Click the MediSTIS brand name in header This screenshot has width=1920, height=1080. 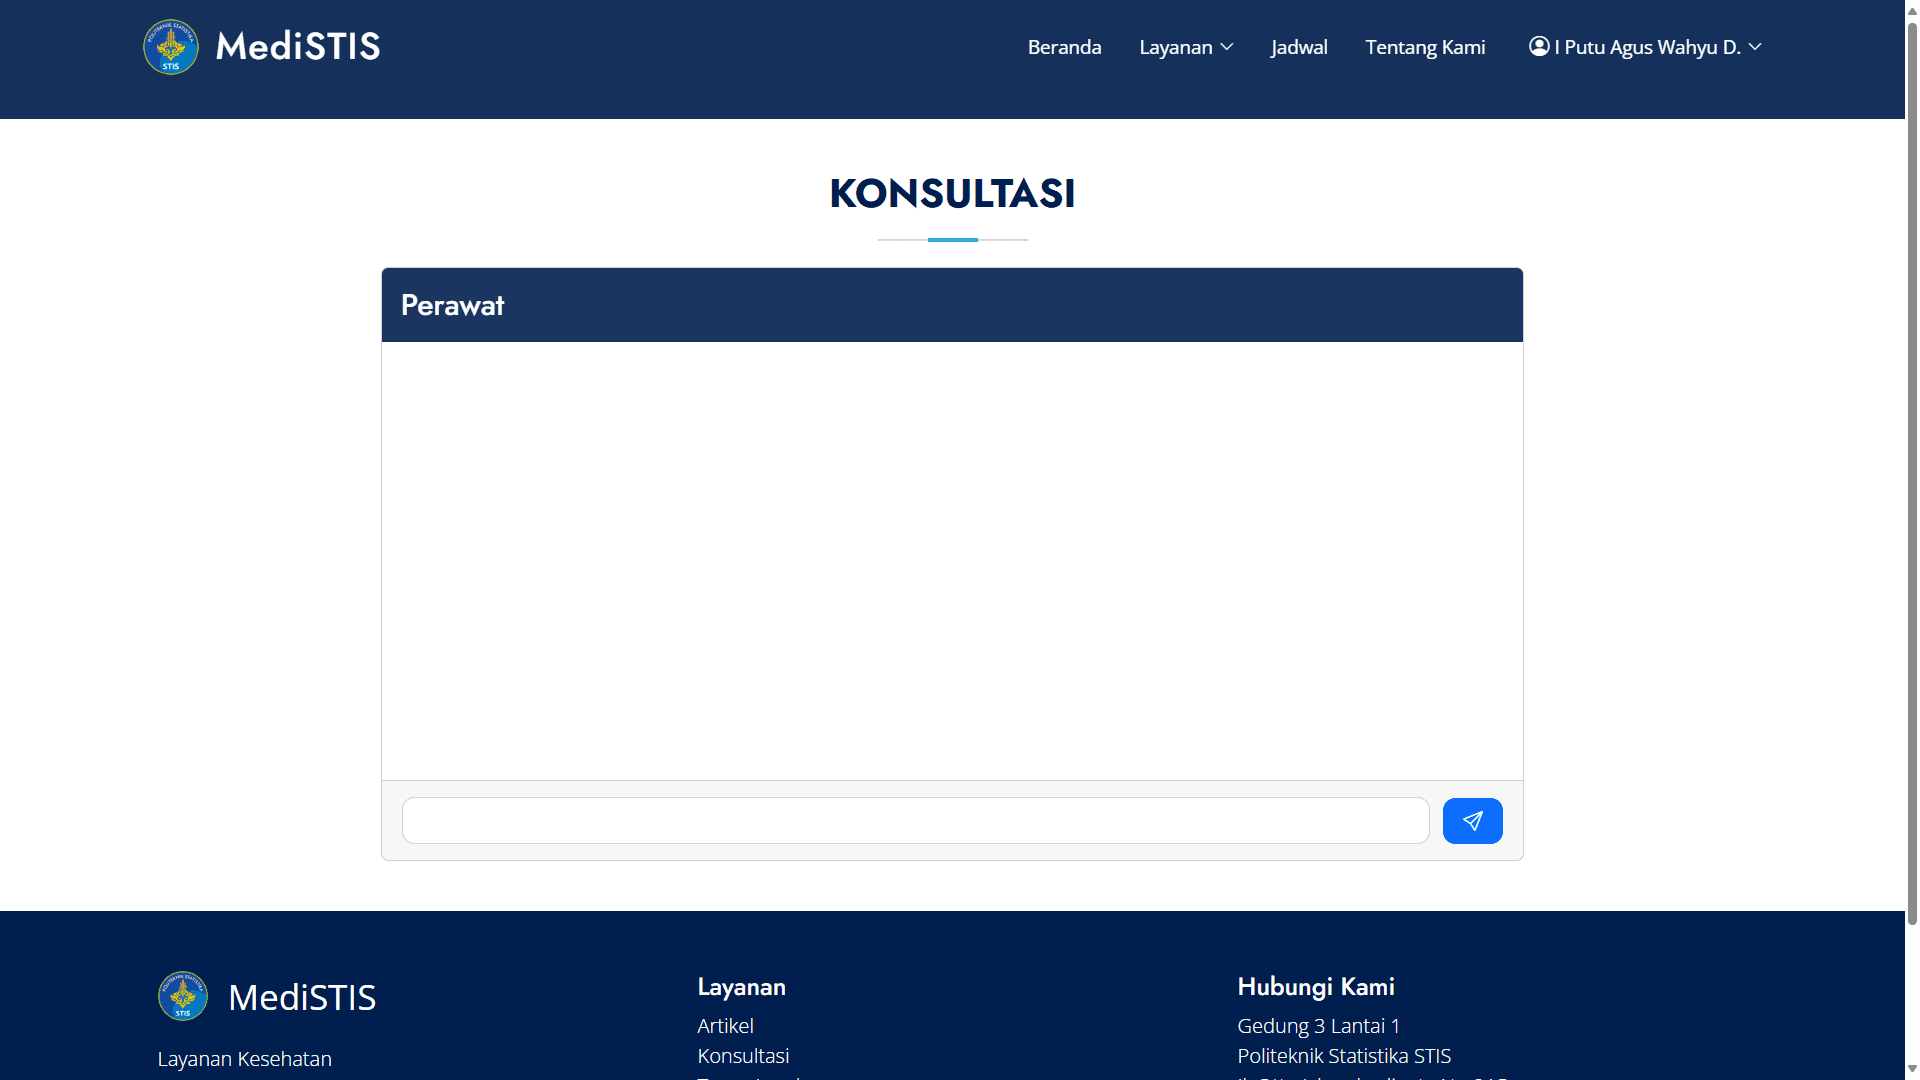click(x=298, y=47)
